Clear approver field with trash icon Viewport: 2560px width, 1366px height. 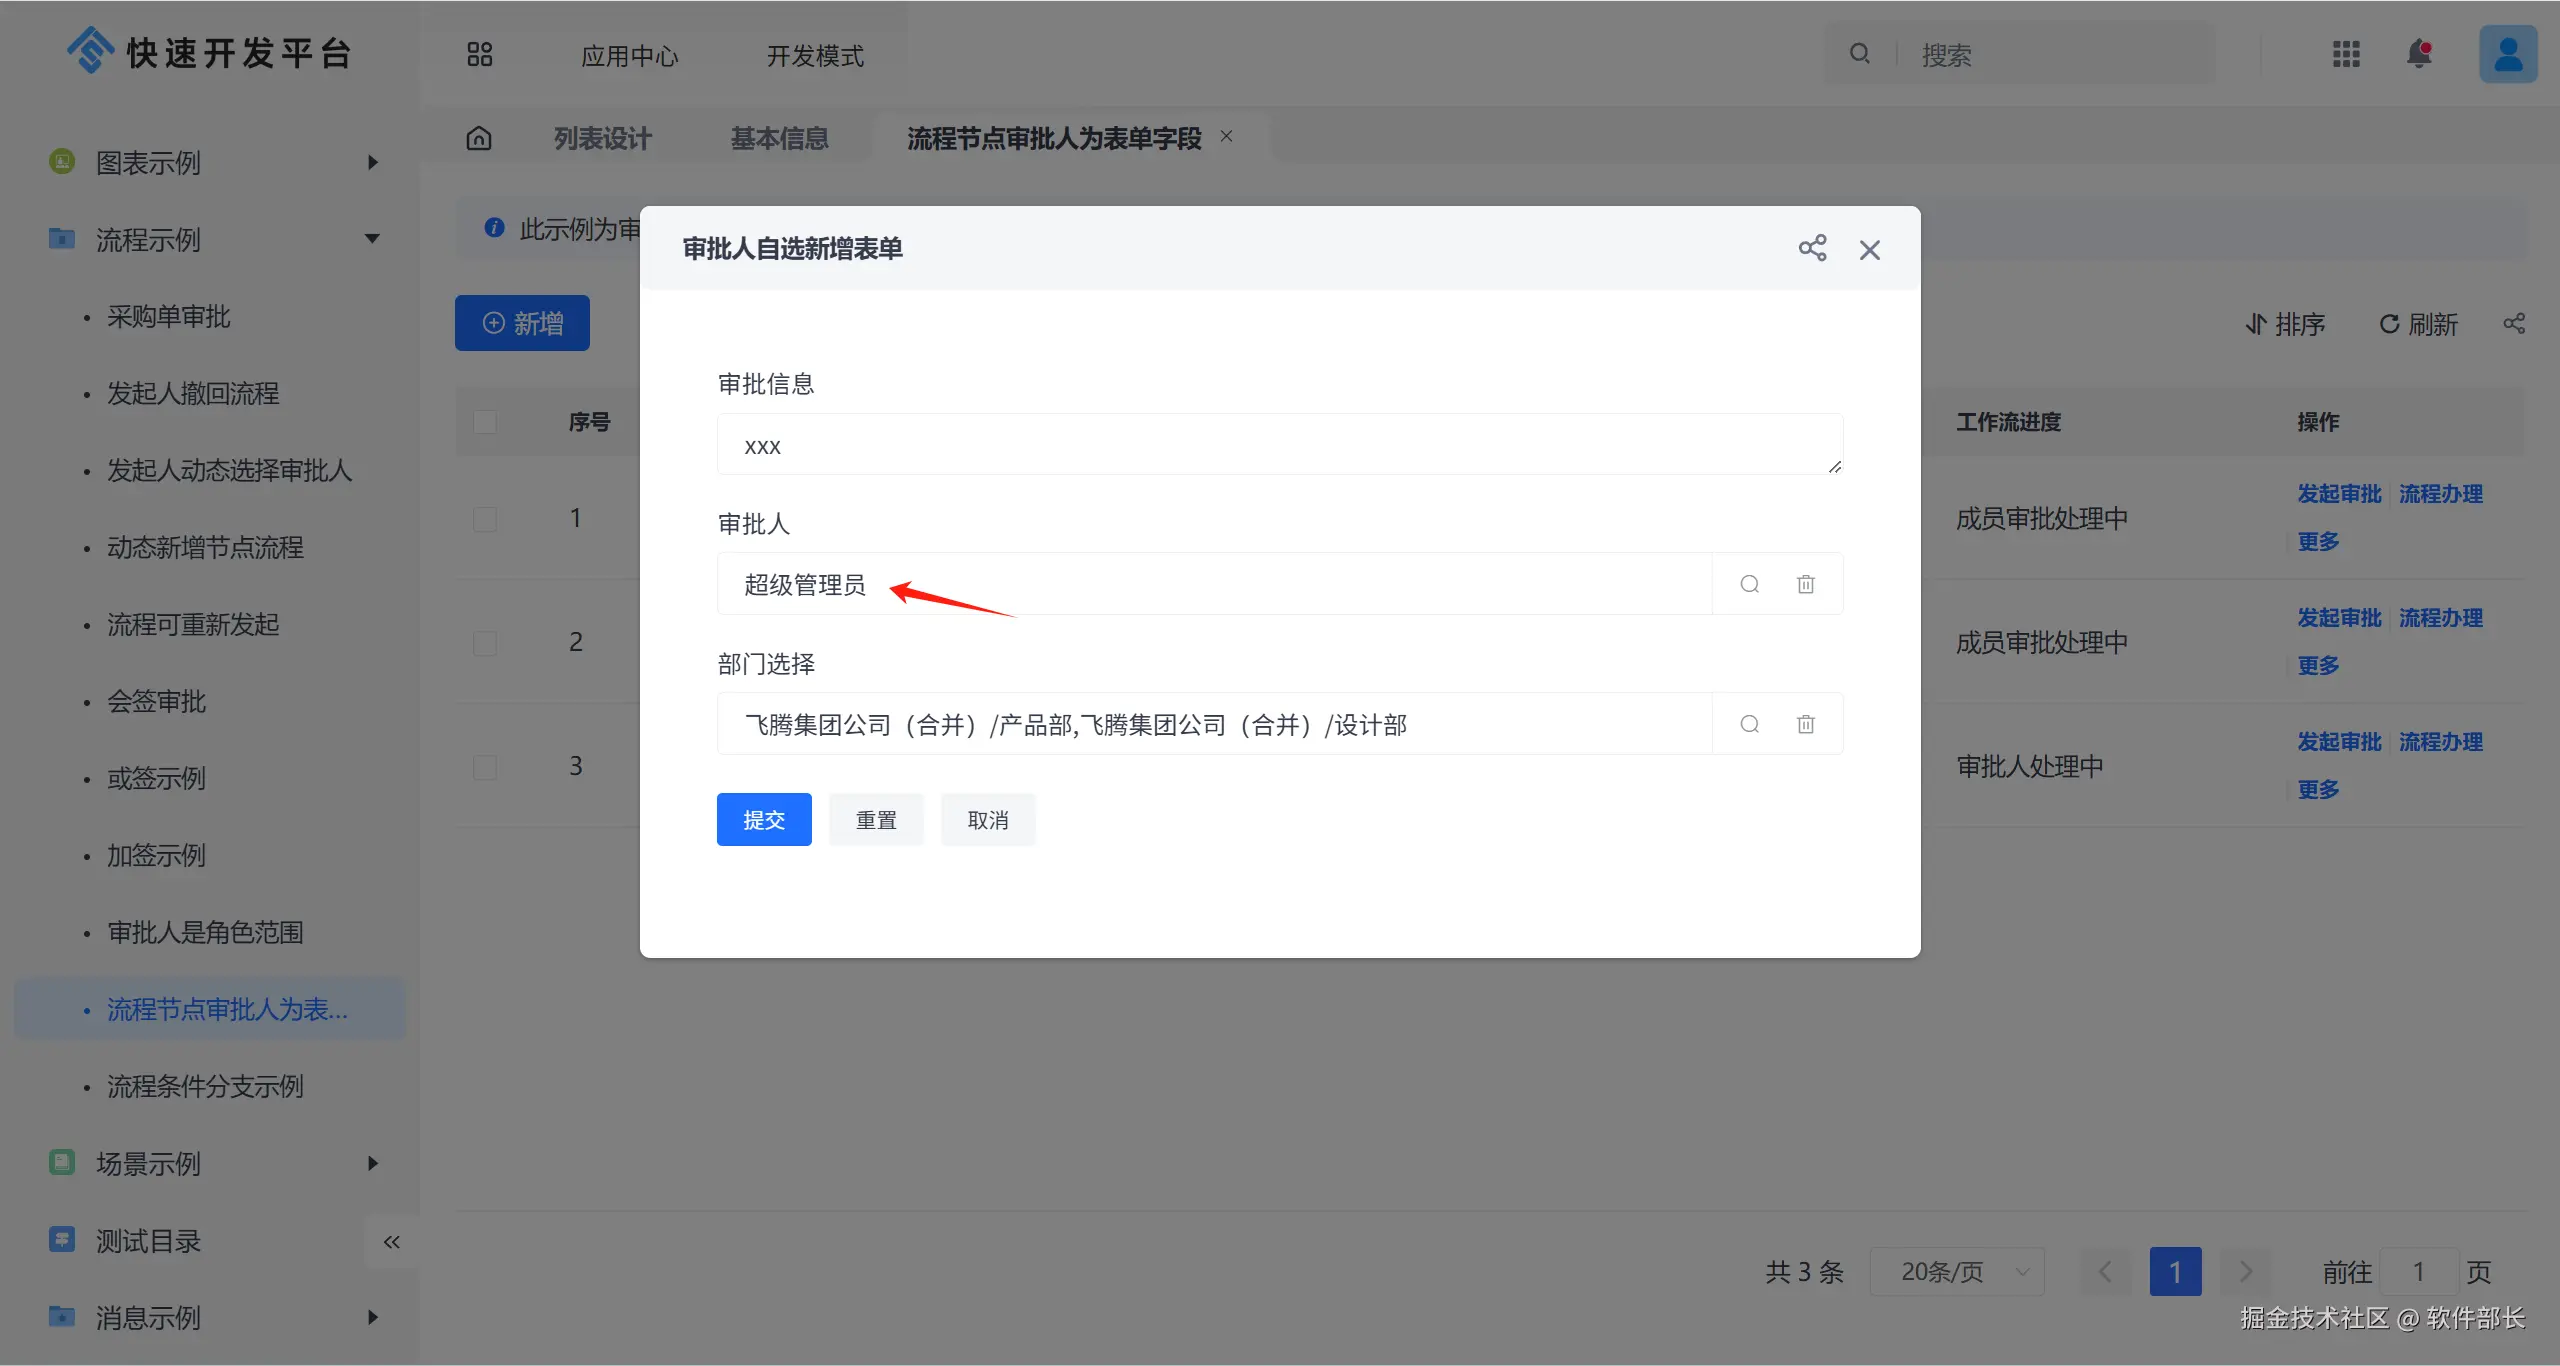[1805, 584]
